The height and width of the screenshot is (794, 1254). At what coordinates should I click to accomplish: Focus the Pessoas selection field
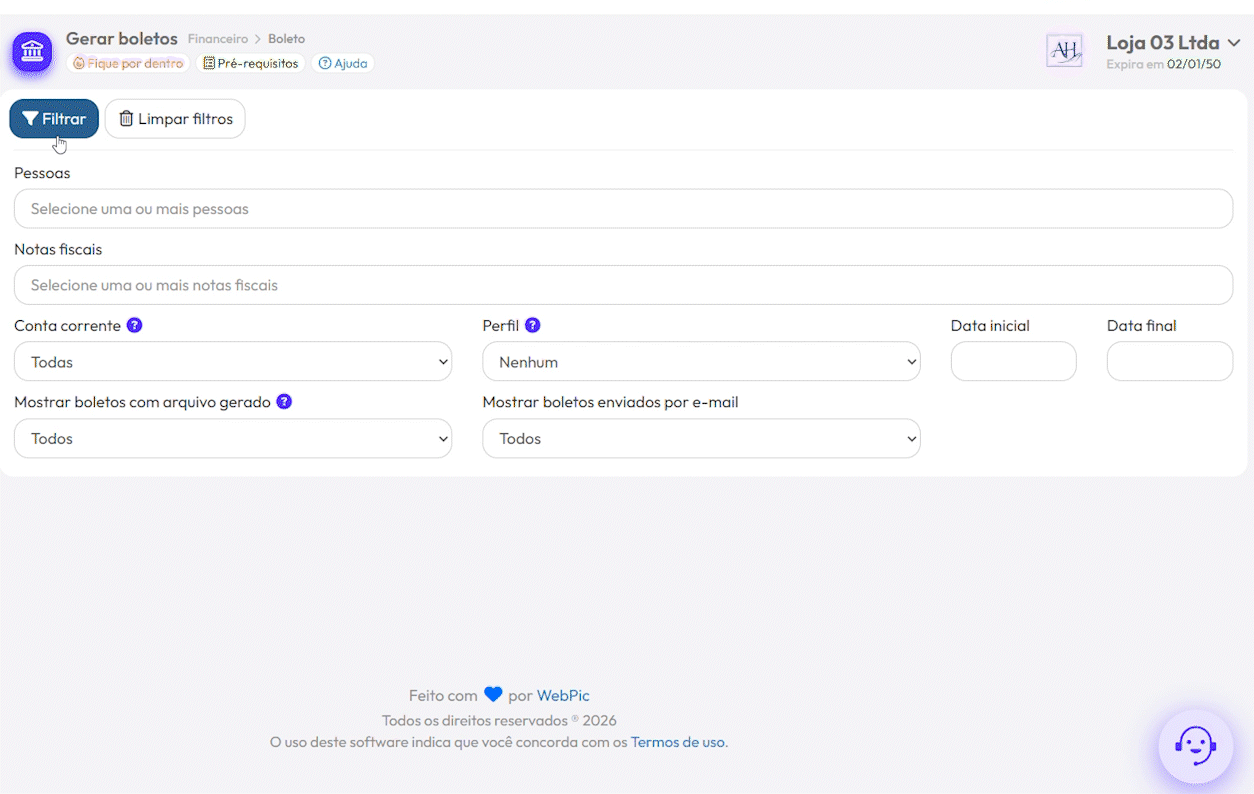click(623, 209)
